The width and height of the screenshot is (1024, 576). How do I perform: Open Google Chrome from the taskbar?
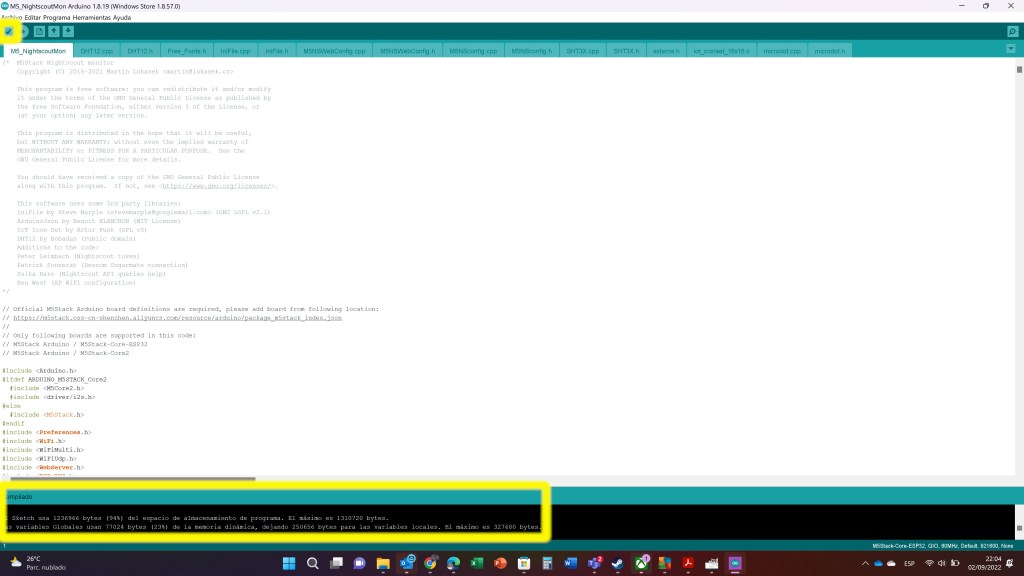[x=429, y=564]
